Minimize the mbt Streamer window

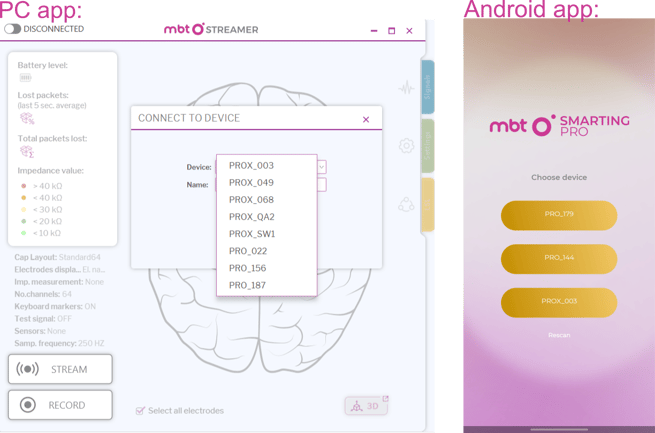pos(374,30)
